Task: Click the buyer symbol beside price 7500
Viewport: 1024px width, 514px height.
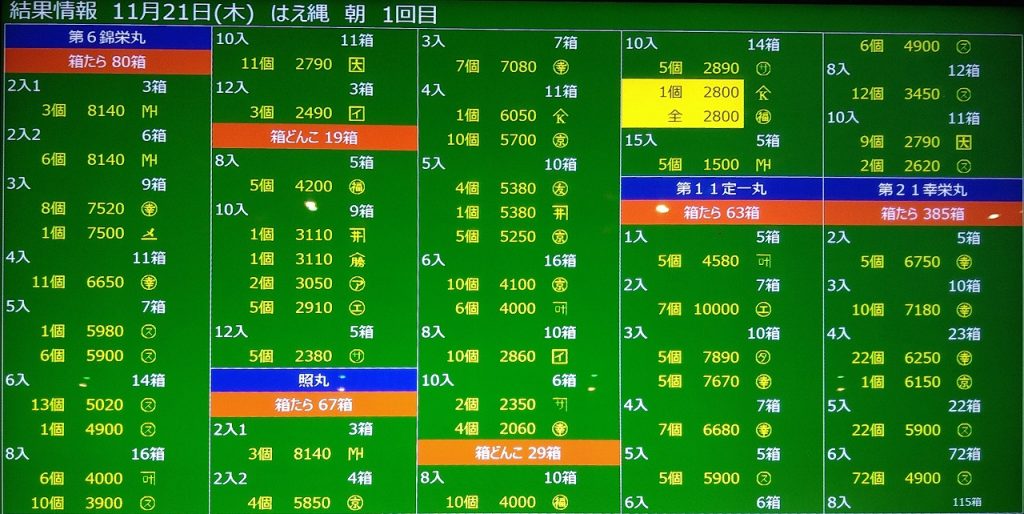Action: pyautogui.click(x=148, y=233)
